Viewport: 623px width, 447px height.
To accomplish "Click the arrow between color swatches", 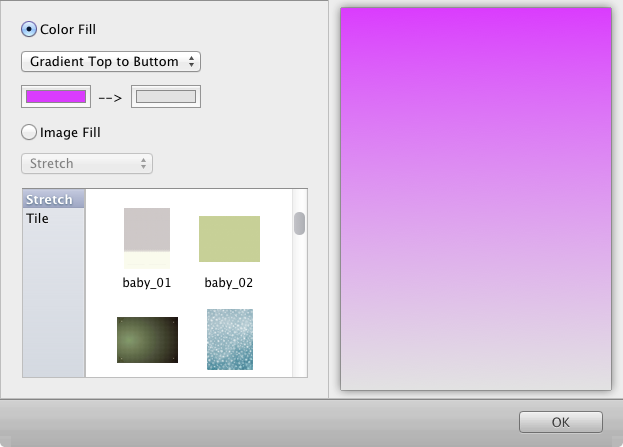I will click(111, 98).
